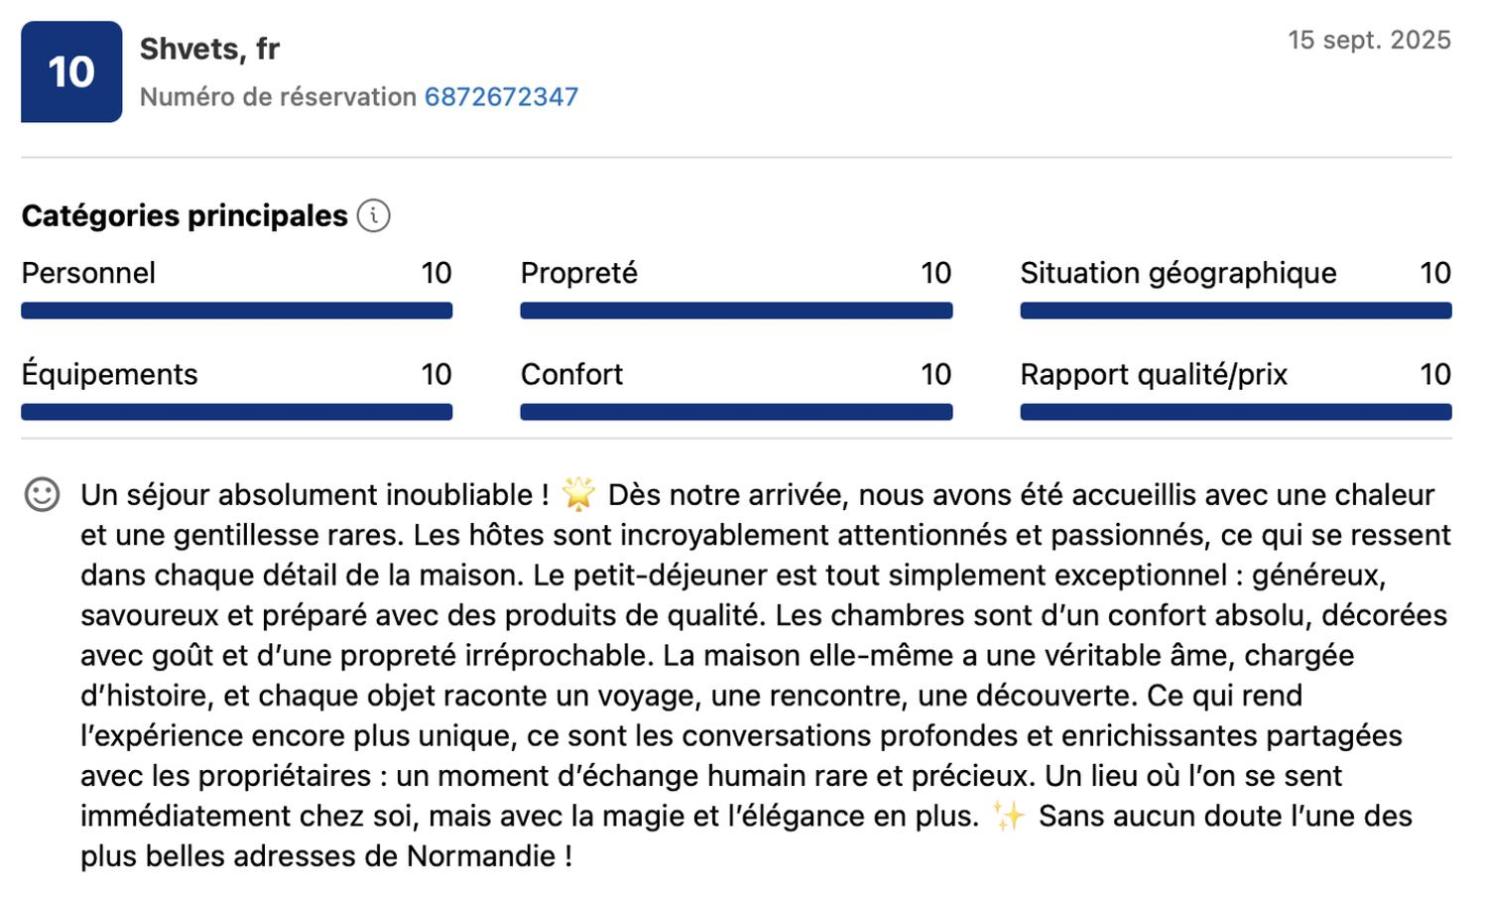Screen dimensions: 1488x900
Task: Click the Rapport qualité/prix rating bar
Action: tap(1235, 412)
